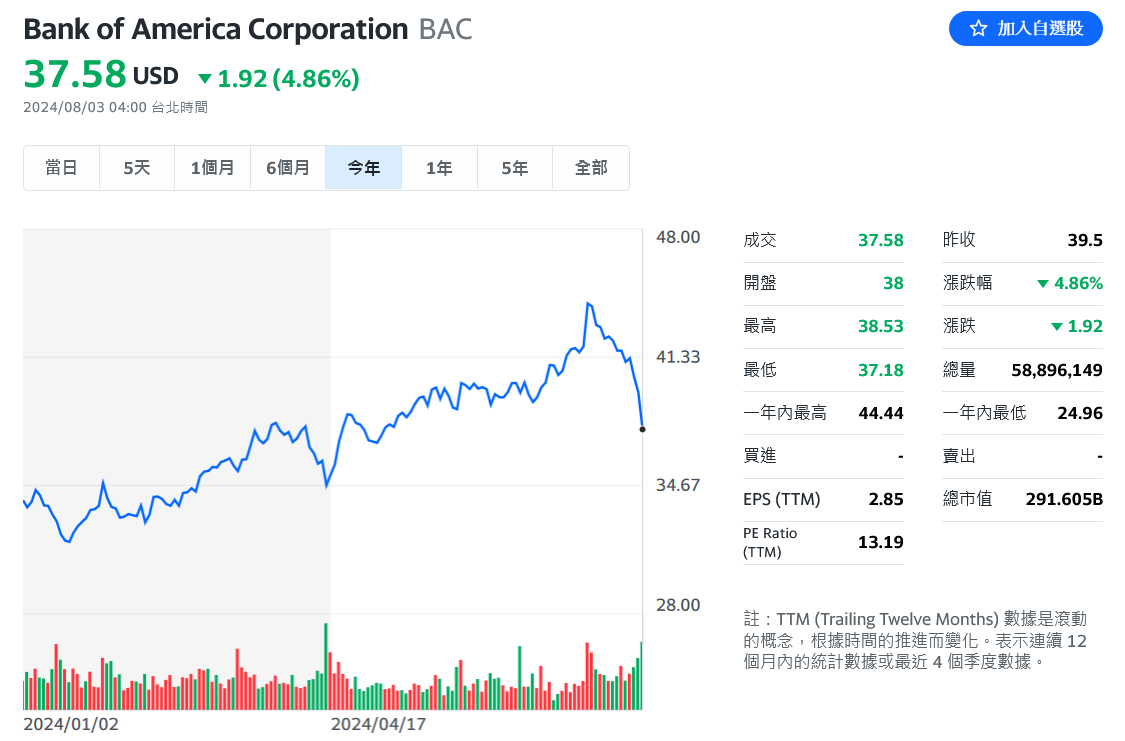Click the tallest green volume bar
Viewport: 1125px width, 741px height.
pyautogui.click(x=326, y=666)
